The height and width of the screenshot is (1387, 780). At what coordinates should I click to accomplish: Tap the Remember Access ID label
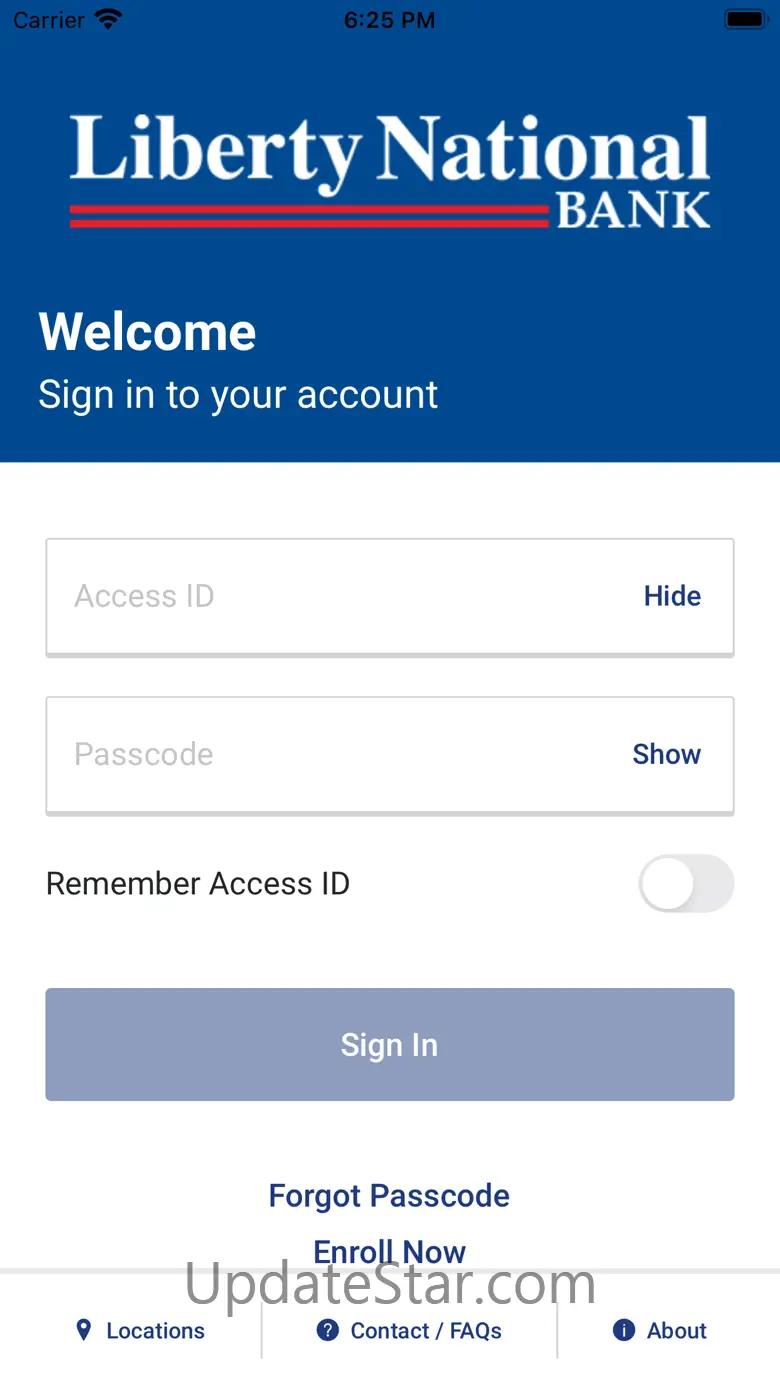tap(198, 884)
